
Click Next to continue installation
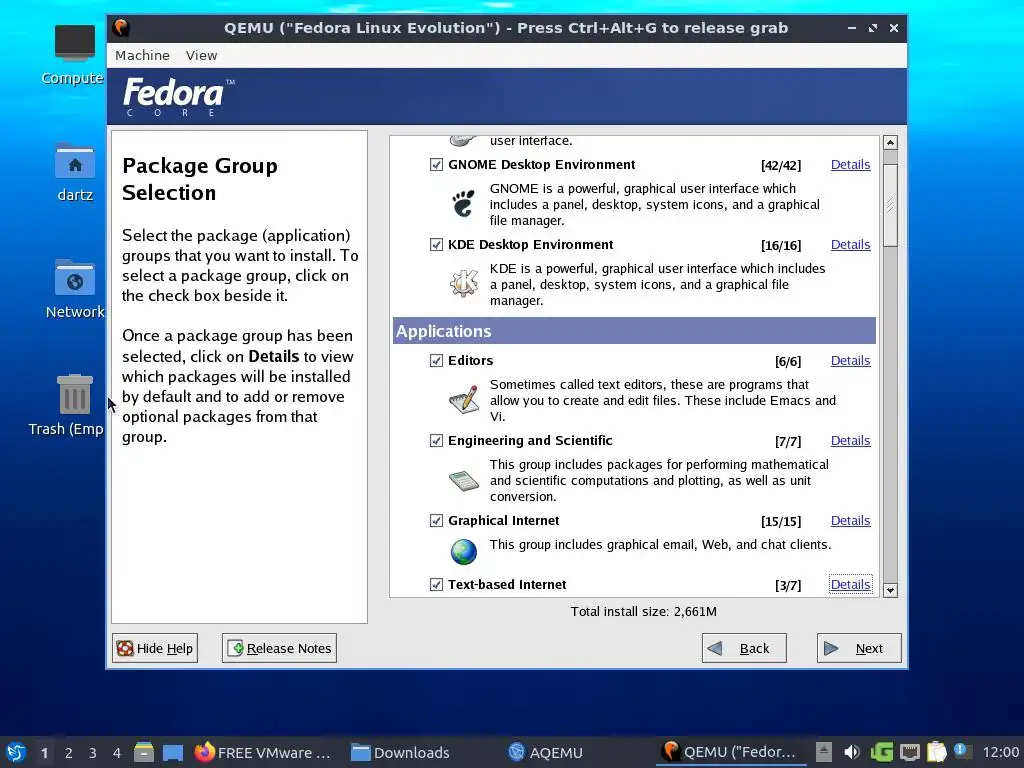(859, 648)
